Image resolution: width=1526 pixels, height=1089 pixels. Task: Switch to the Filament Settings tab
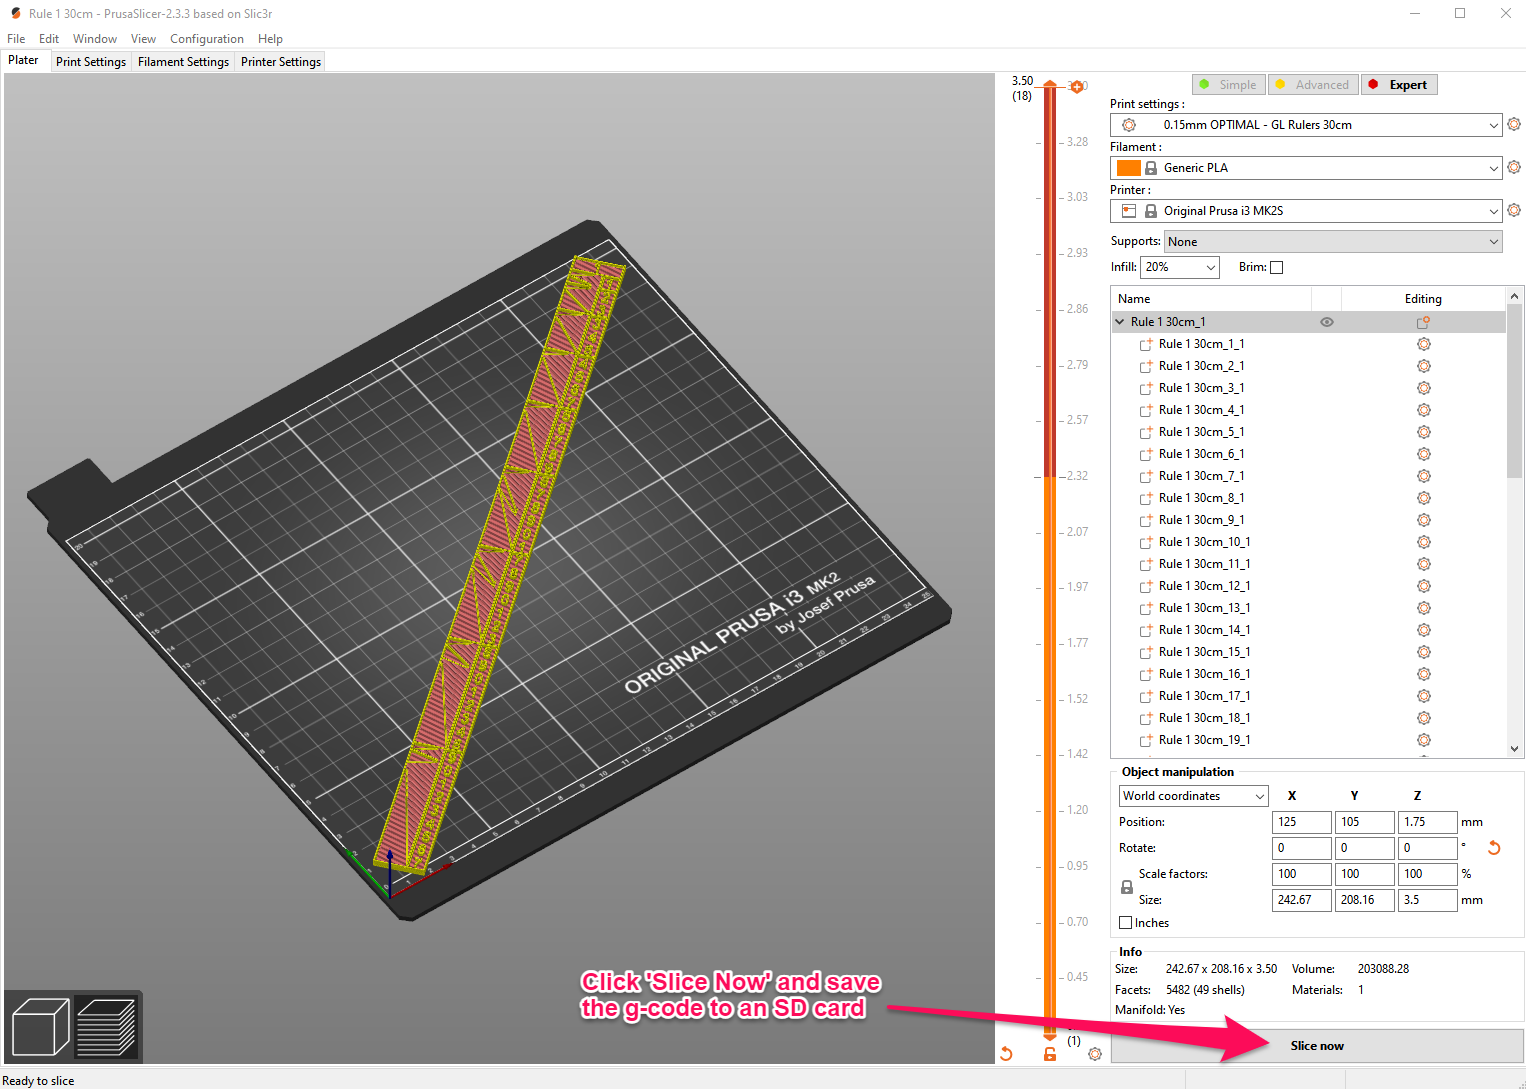[184, 62]
